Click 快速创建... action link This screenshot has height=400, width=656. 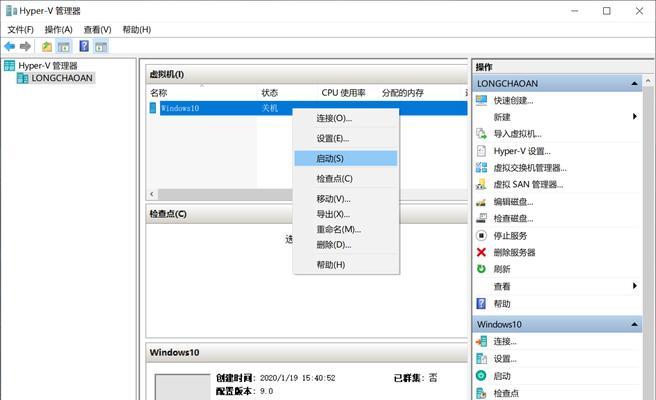513,100
